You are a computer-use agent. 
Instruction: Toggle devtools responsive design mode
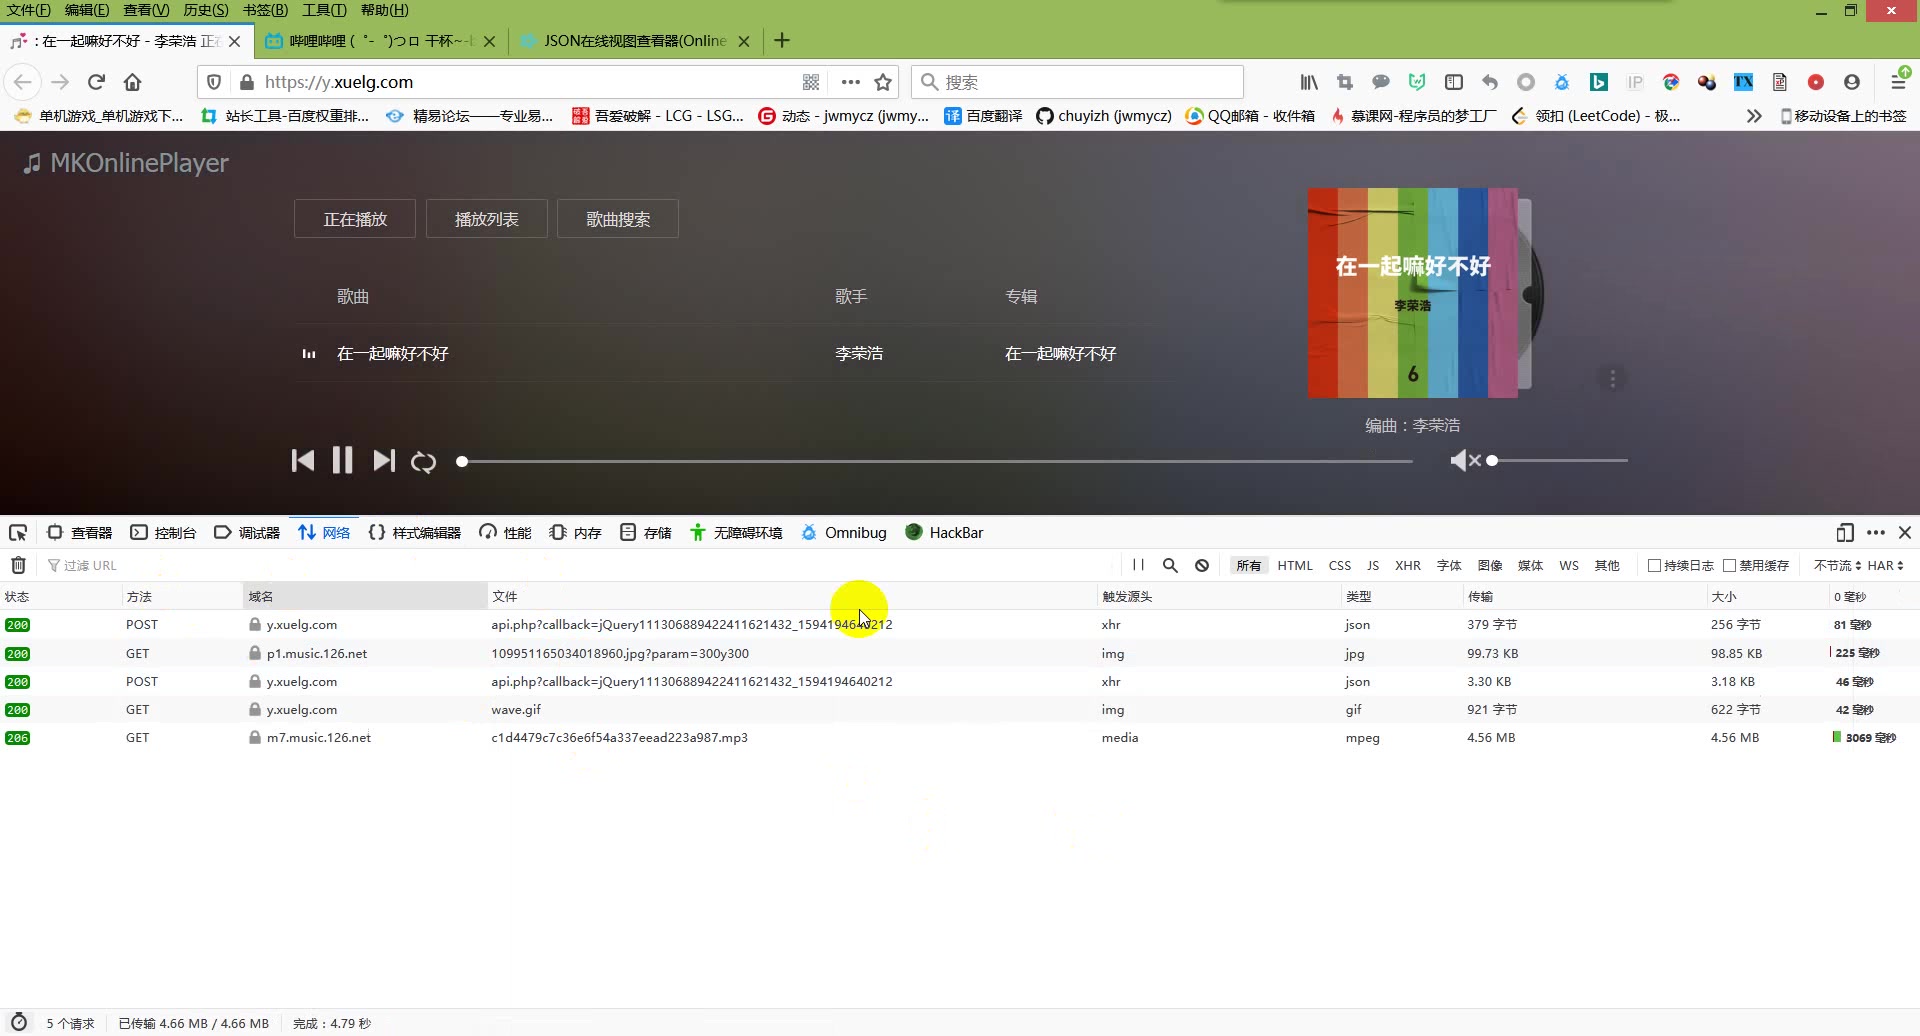pyautogui.click(x=1845, y=532)
